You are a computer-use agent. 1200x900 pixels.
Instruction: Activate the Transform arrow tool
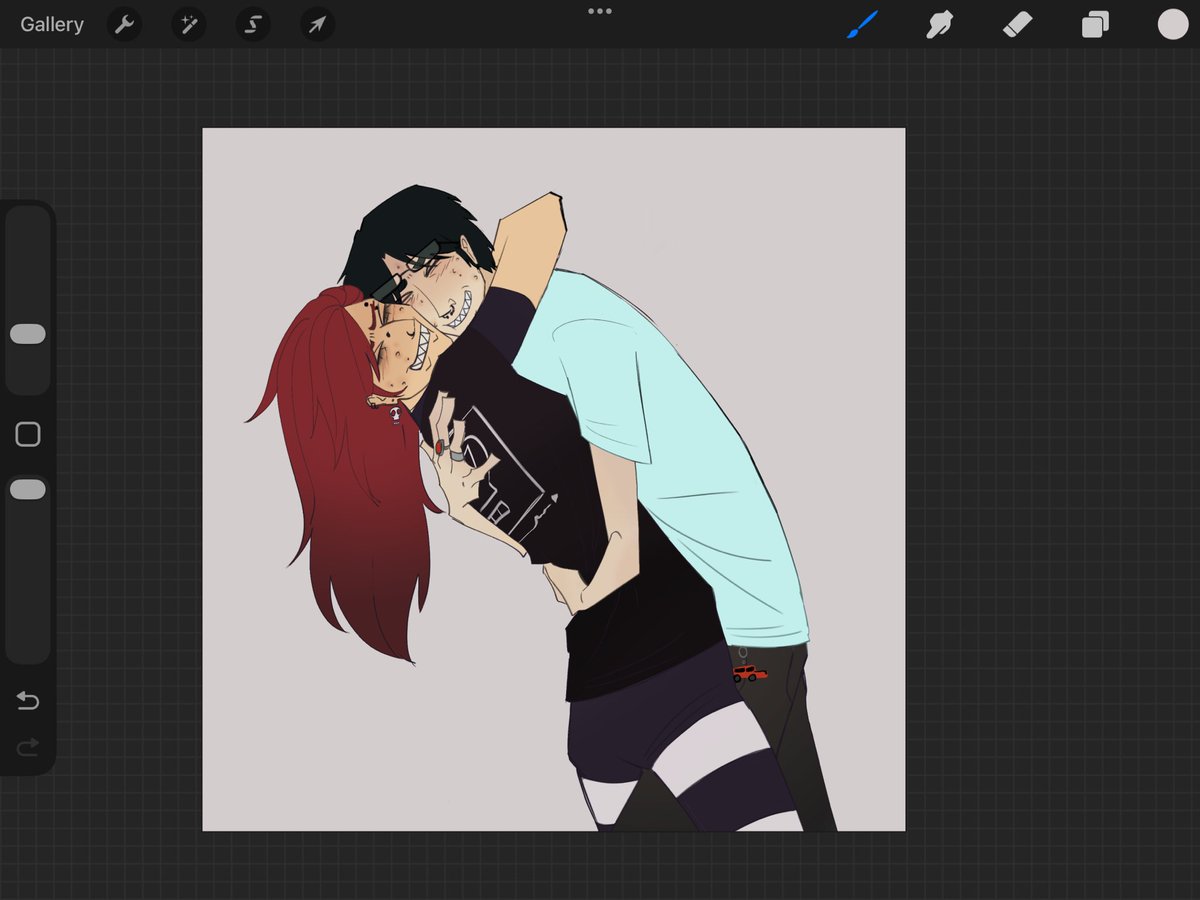pos(317,24)
